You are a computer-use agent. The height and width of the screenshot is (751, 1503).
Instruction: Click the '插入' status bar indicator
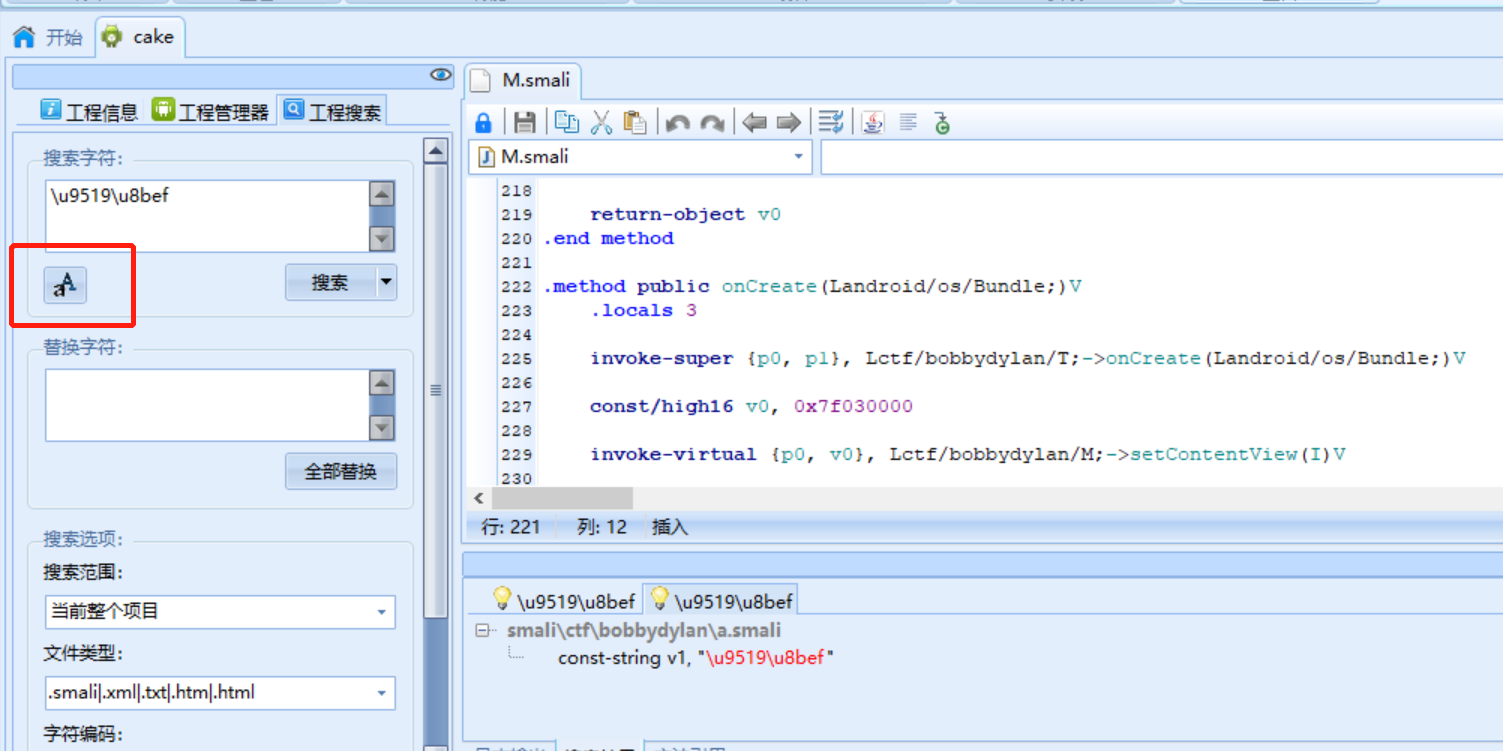670,527
